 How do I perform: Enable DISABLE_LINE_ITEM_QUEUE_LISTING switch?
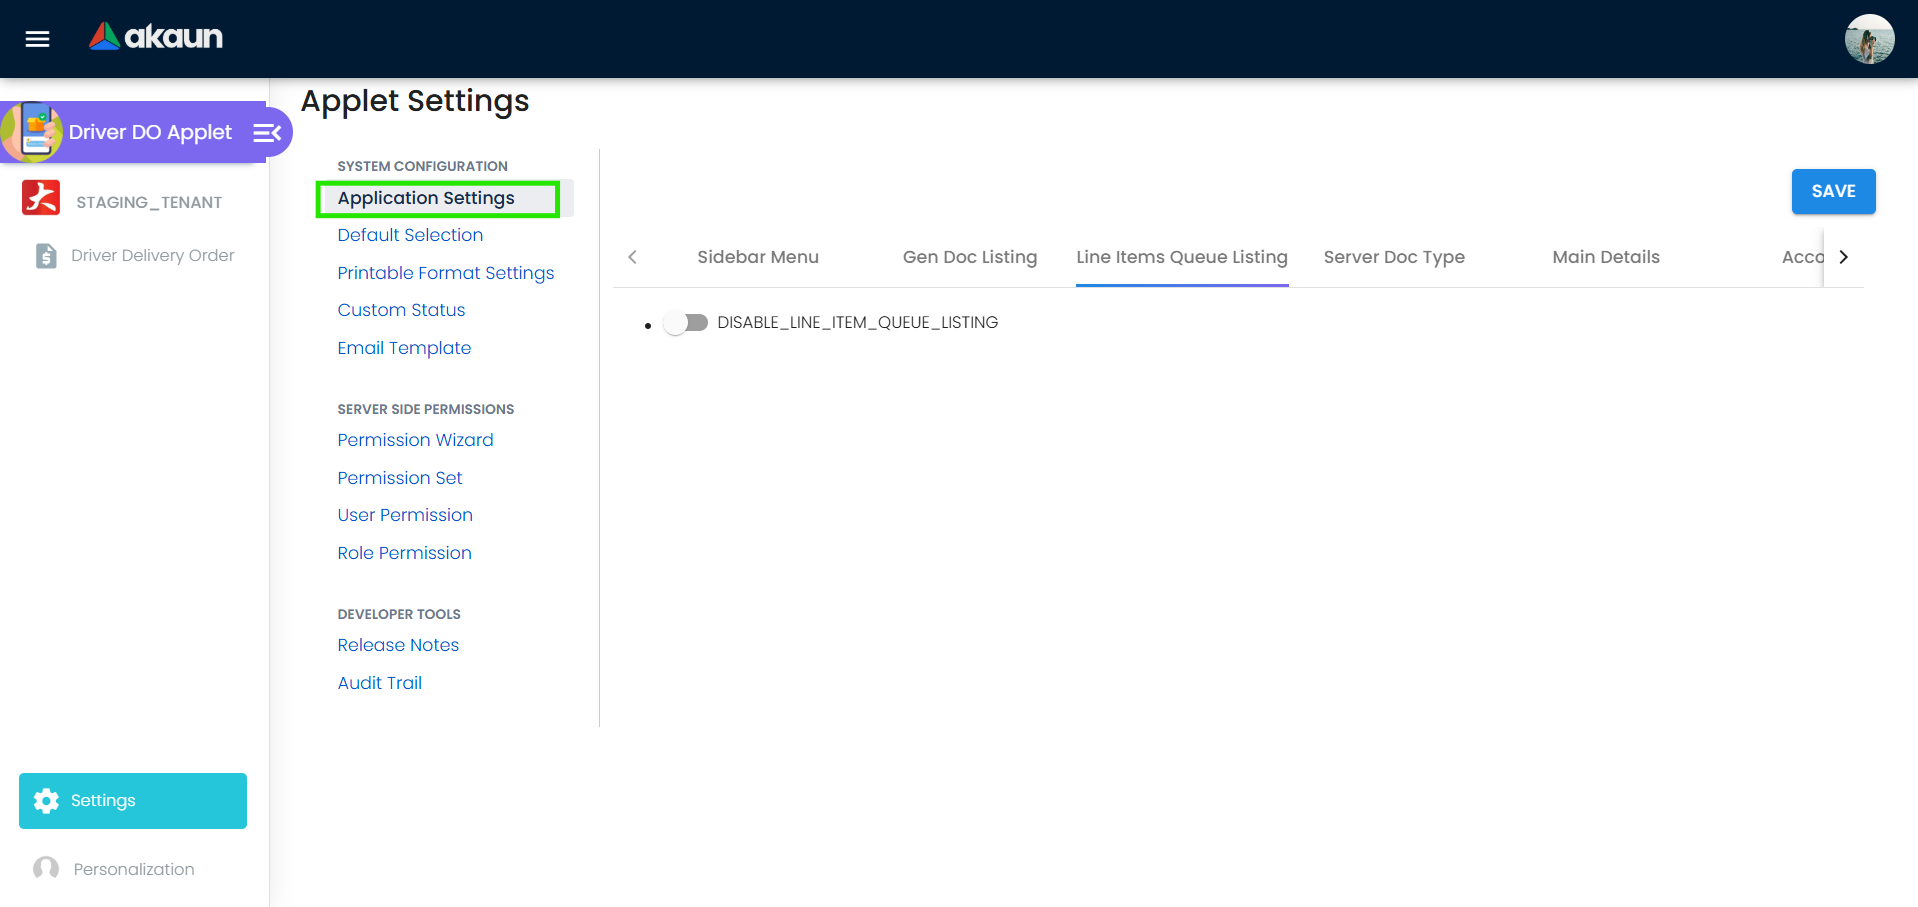point(686,322)
